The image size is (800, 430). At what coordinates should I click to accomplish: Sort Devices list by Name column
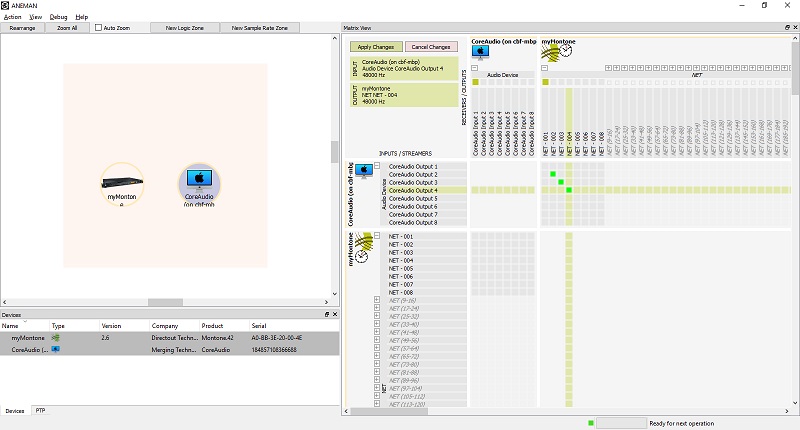(24, 325)
